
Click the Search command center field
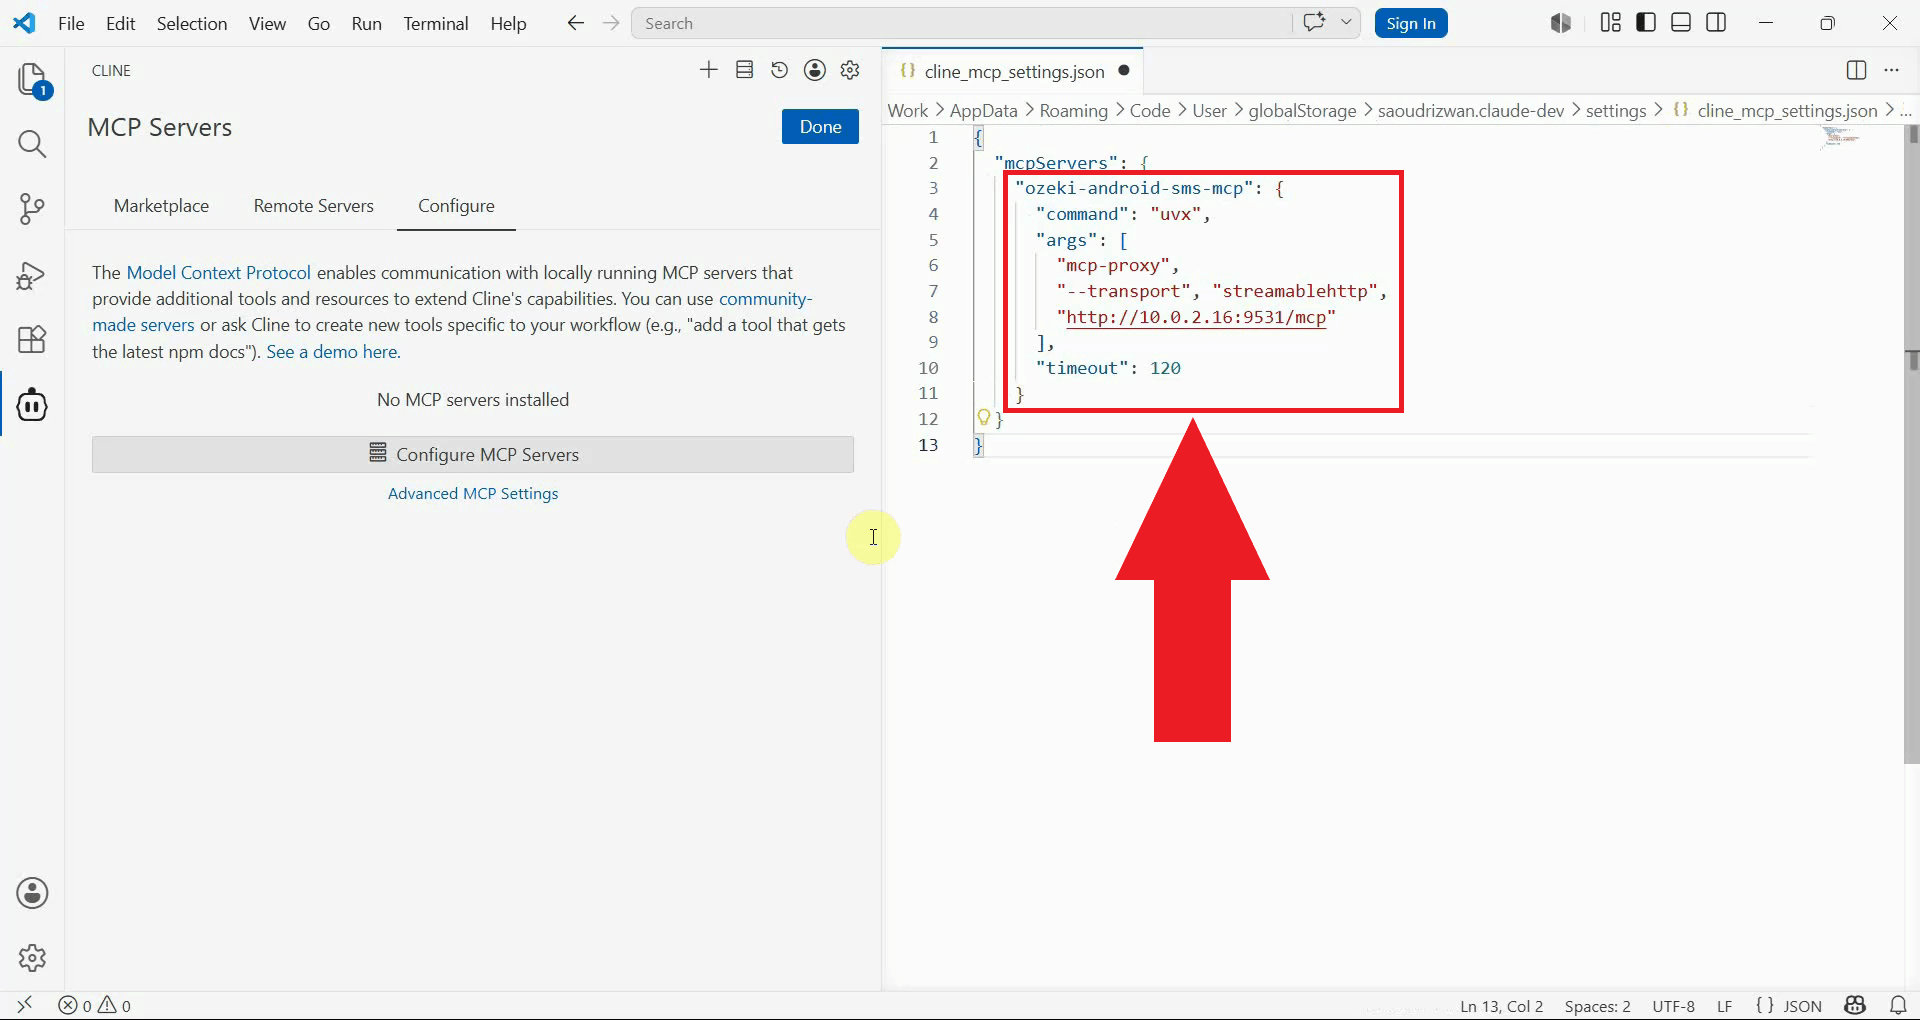pyautogui.click(x=962, y=23)
